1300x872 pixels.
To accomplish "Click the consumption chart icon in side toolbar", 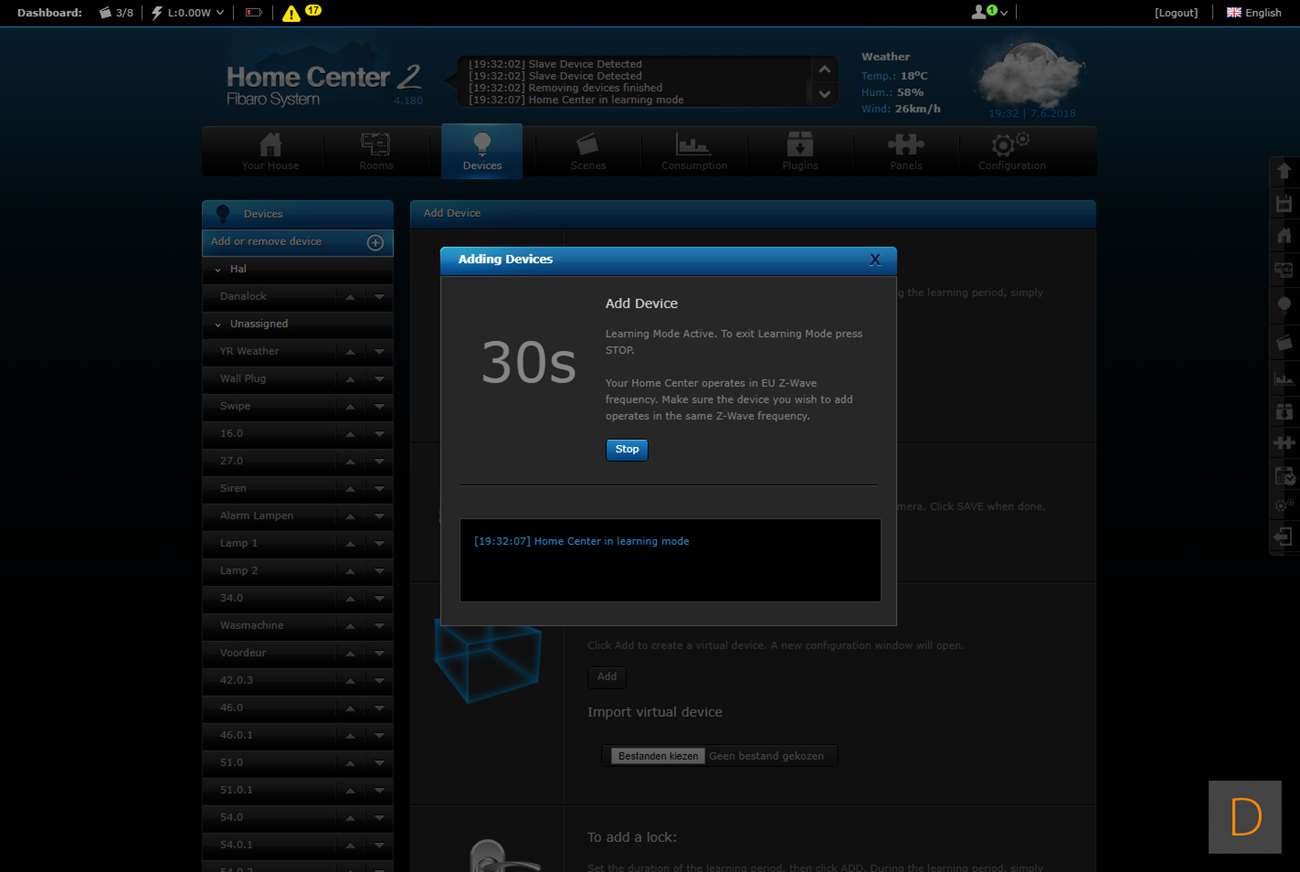I will click(1284, 378).
